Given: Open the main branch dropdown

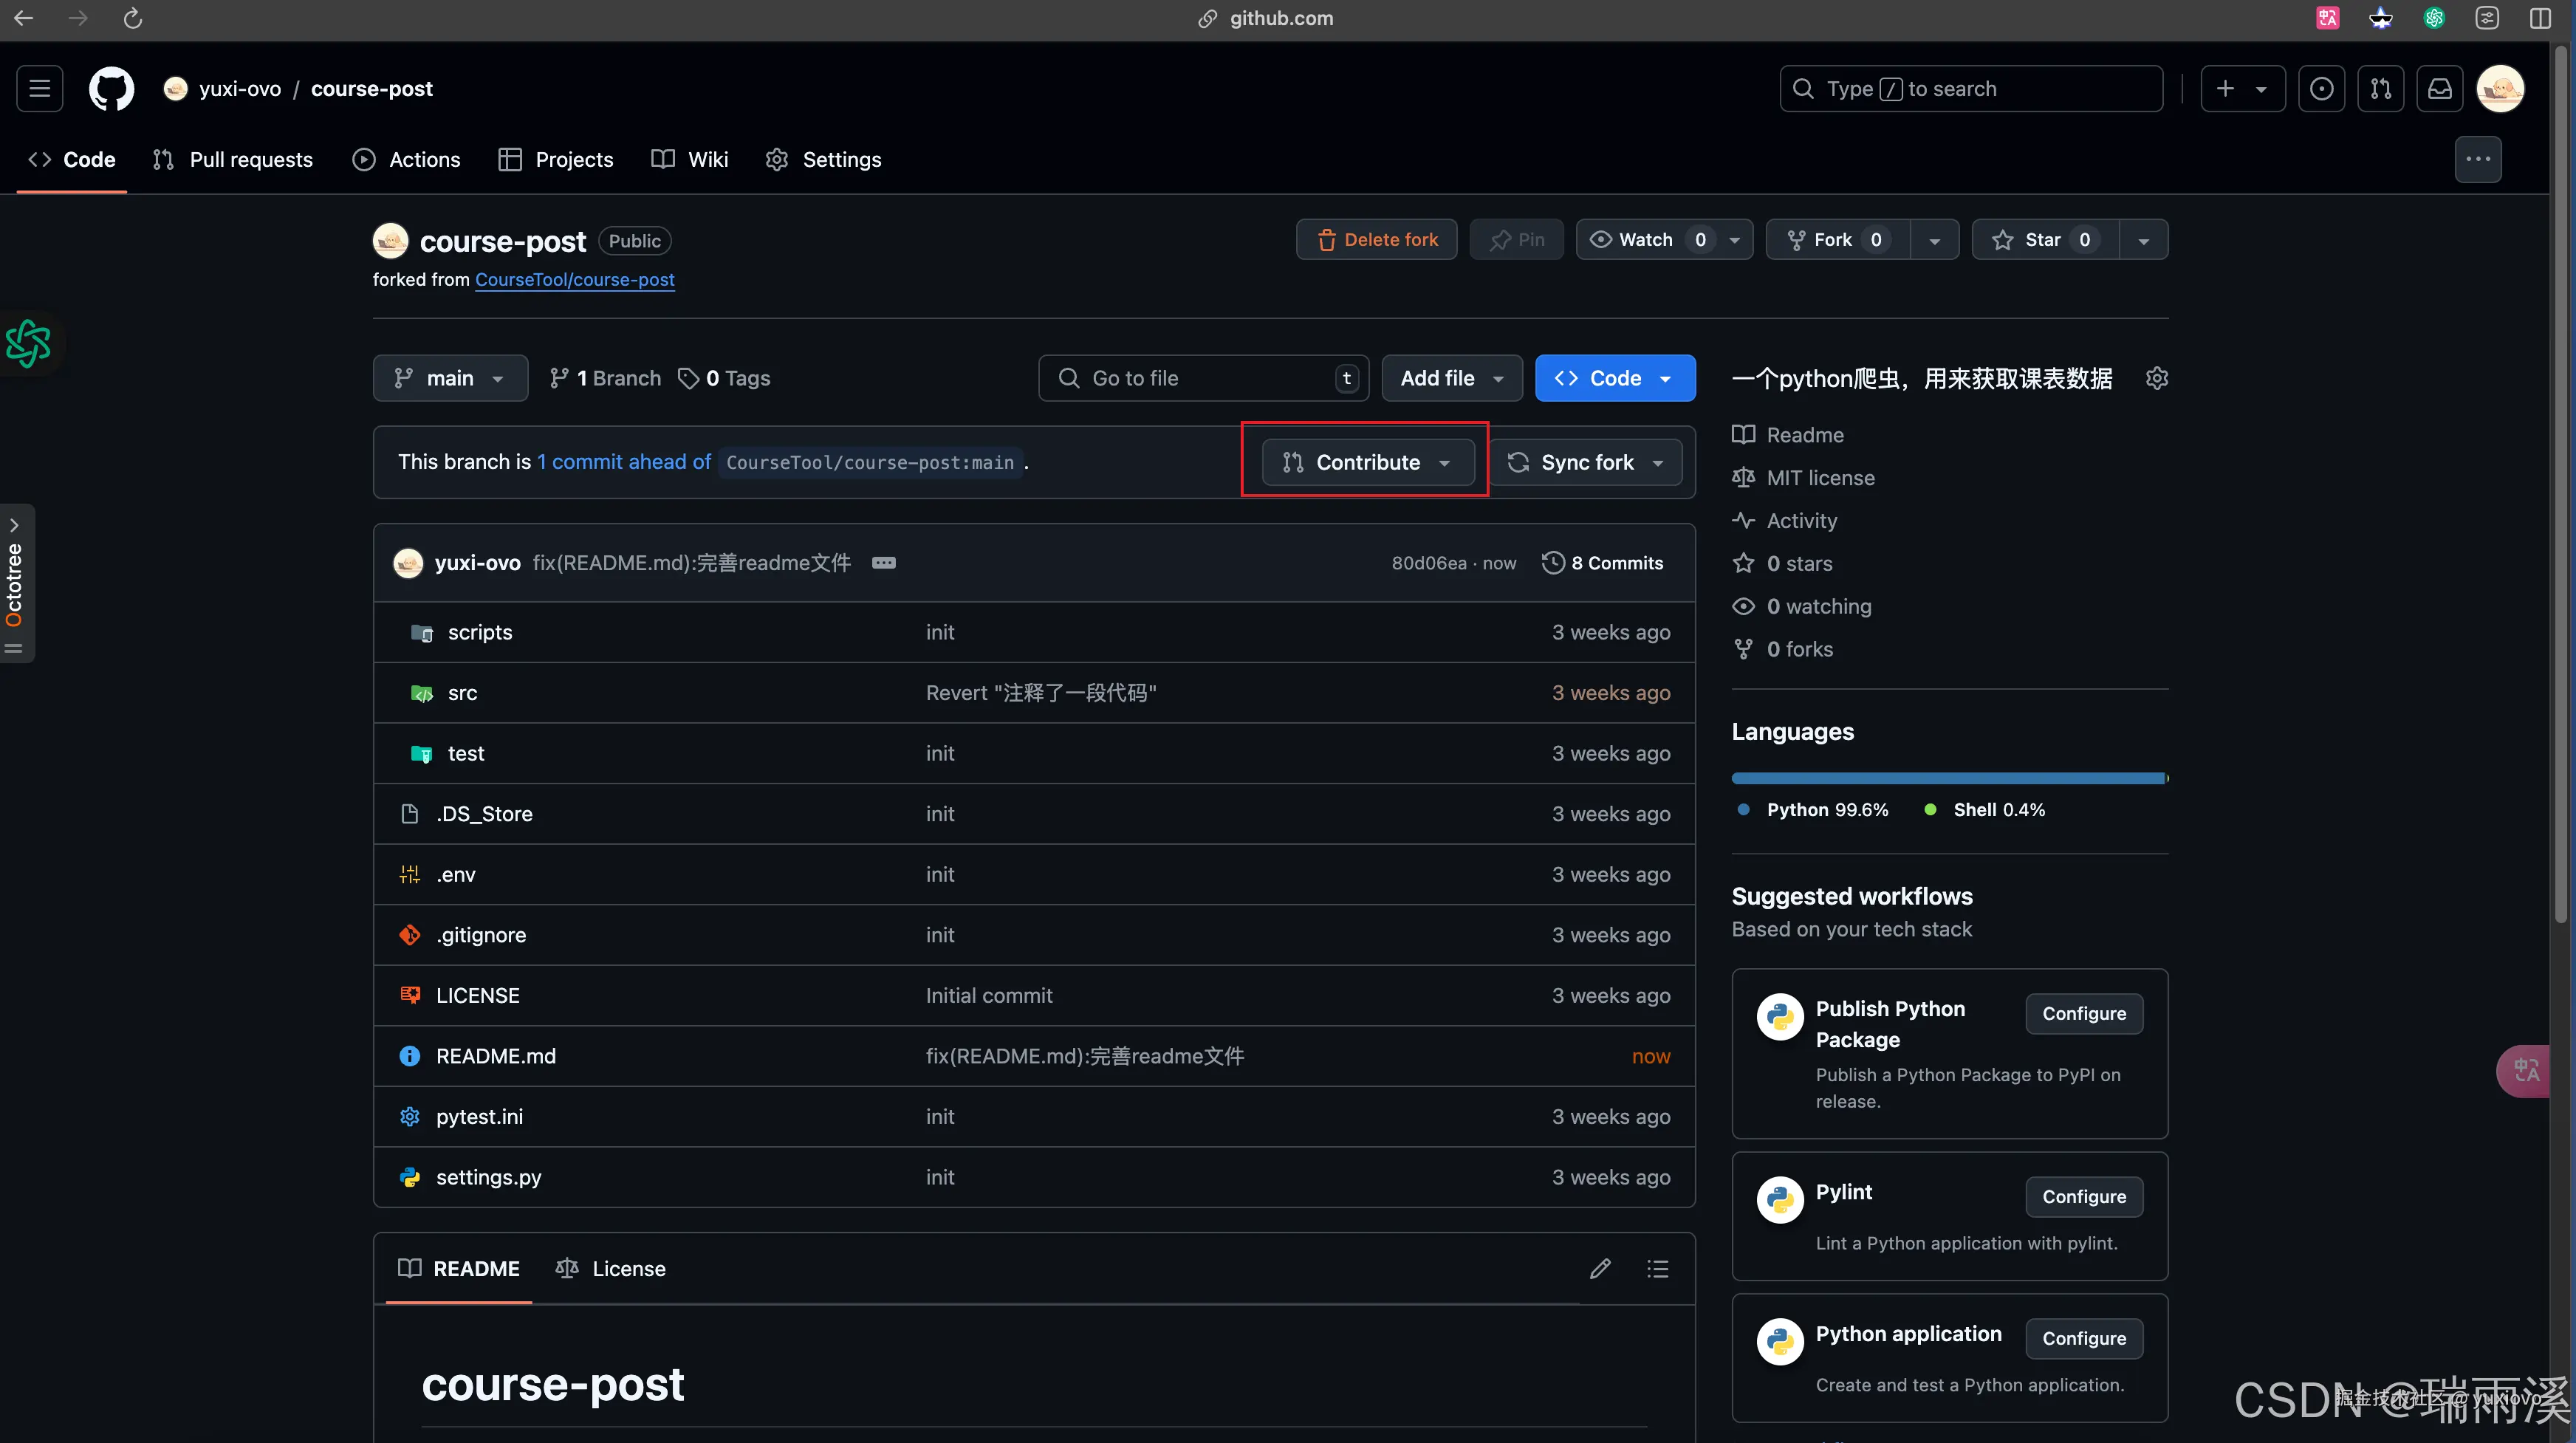Looking at the screenshot, I should 450,378.
